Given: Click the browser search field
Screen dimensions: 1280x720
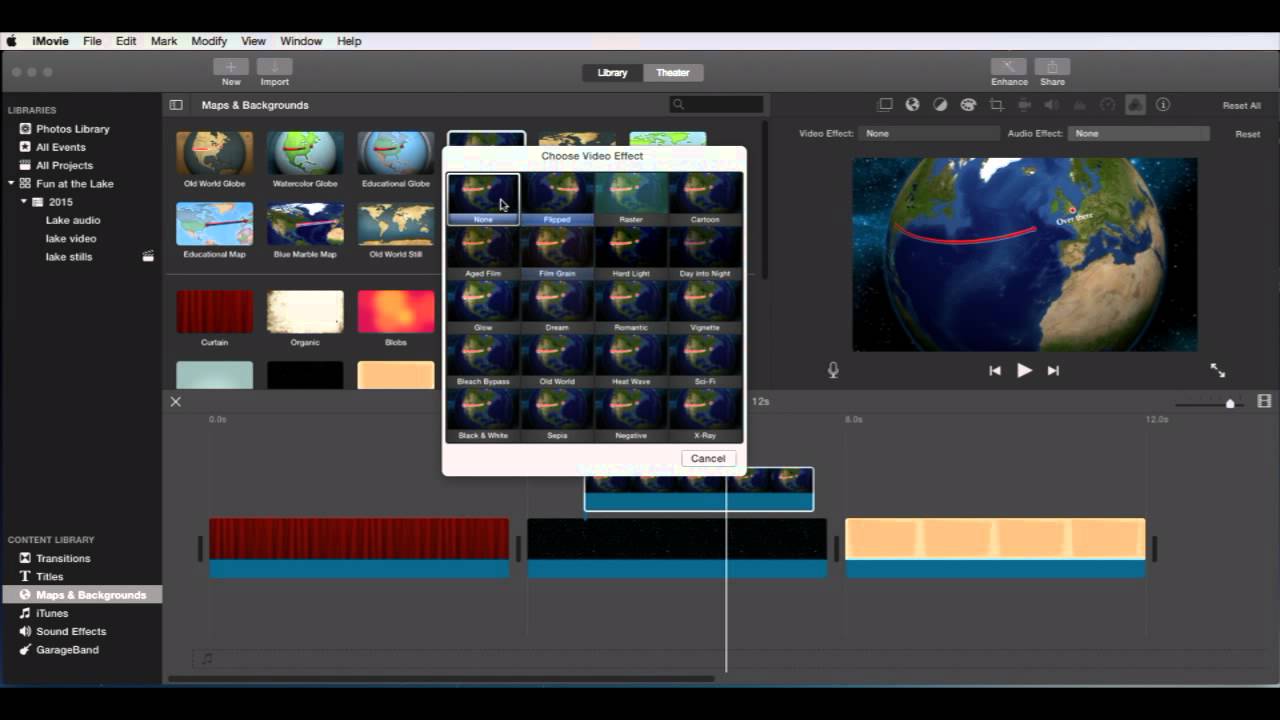Looking at the screenshot, I should 716,104.
